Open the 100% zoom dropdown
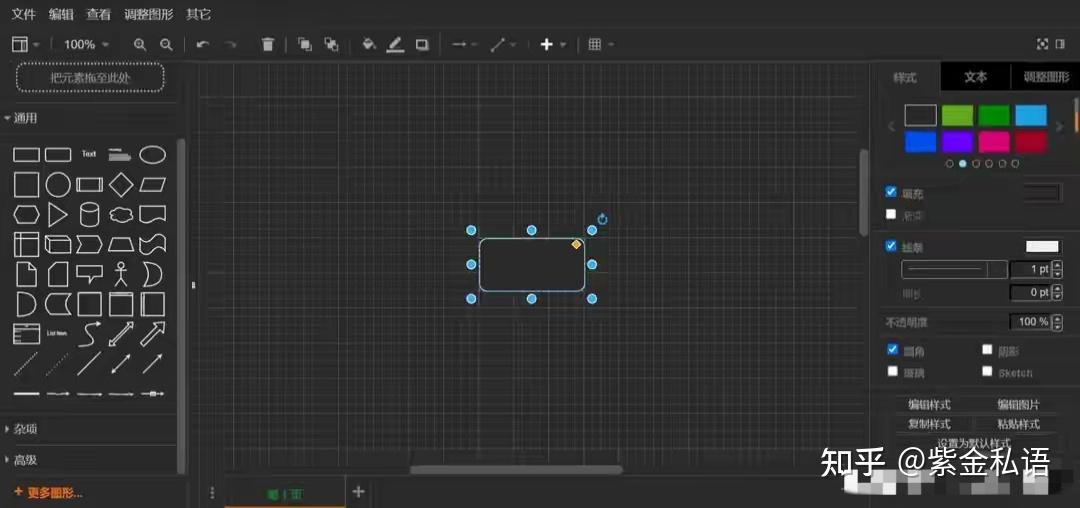 click(86, 45)
